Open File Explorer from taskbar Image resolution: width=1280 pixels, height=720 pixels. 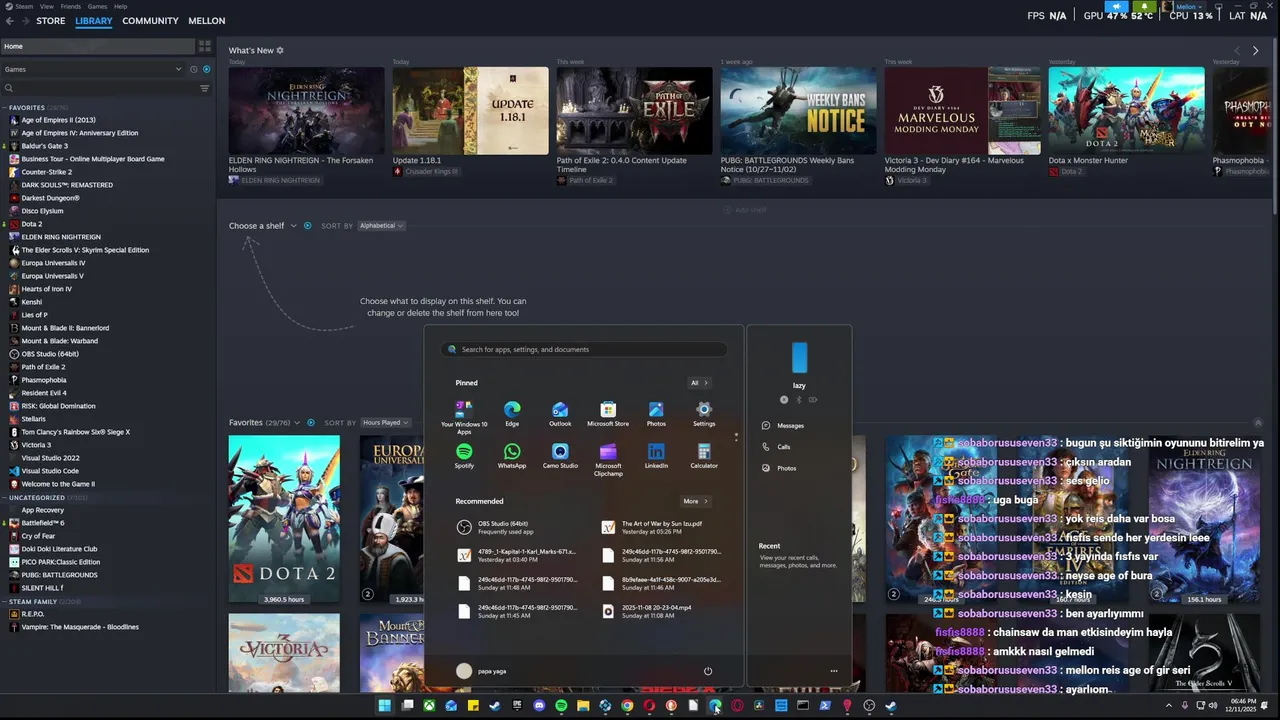[583, 706]
